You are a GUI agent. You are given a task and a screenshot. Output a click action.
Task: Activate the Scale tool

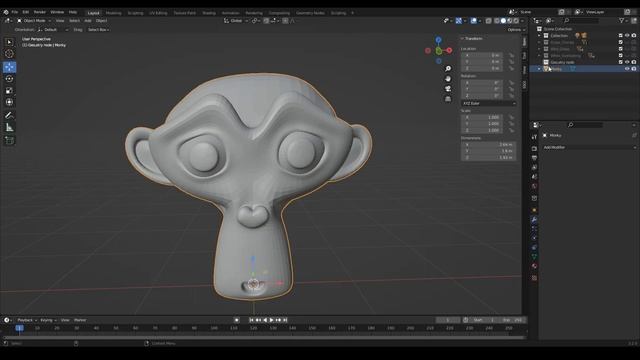pyautogui.click(x=9, y=91)
